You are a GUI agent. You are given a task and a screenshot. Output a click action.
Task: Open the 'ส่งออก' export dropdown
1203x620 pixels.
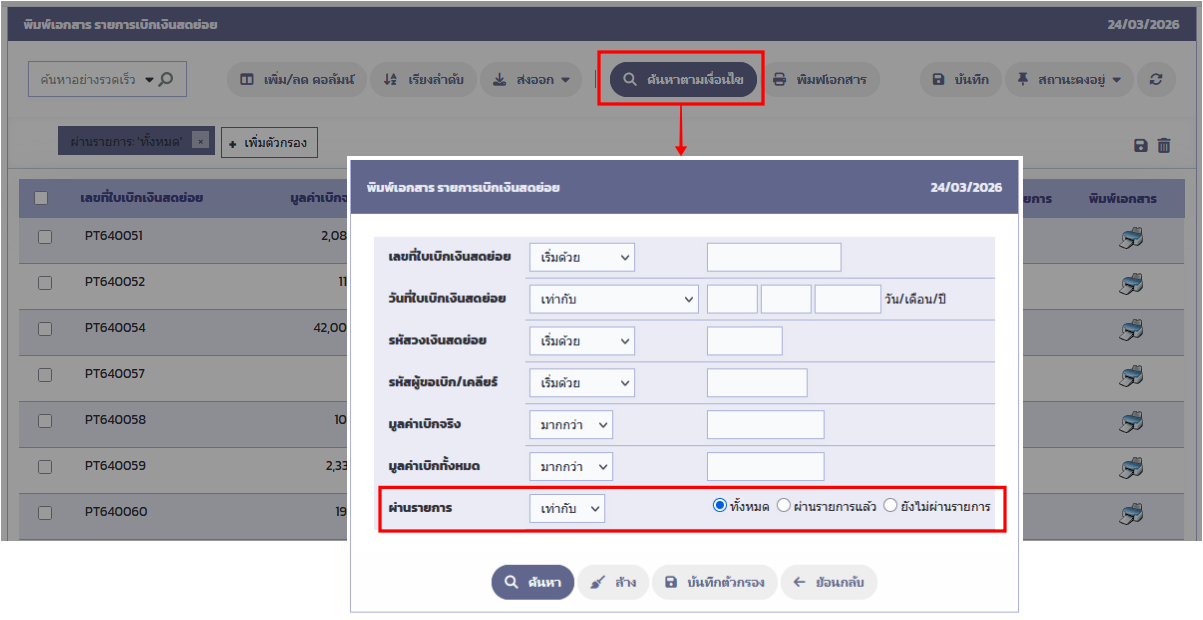pos(531,80)
